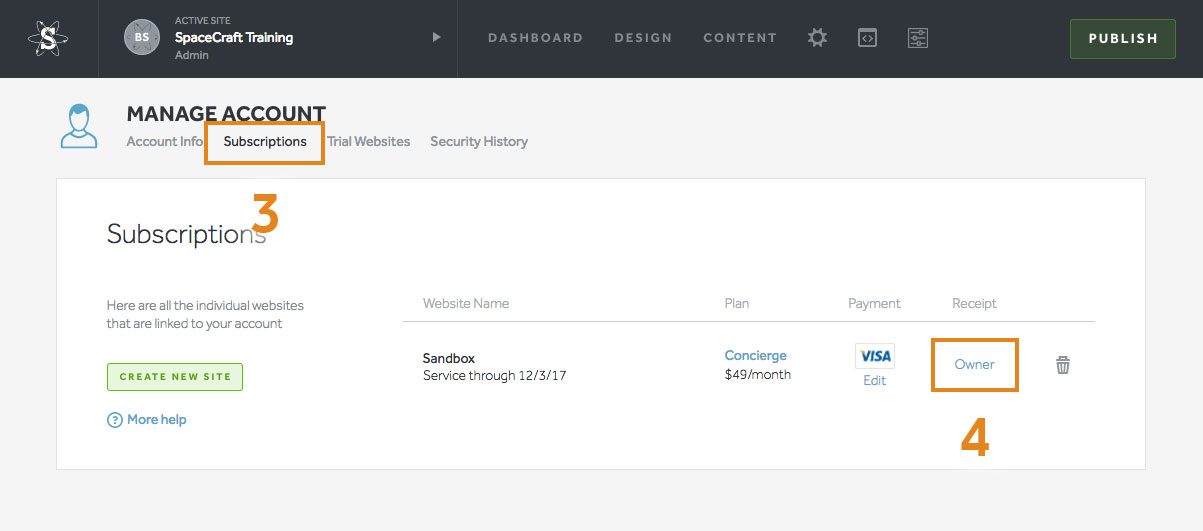Viewport: 1203px width, 531px height.
Task: Click the VISA card payment icon
Action: tap(875, 356)
